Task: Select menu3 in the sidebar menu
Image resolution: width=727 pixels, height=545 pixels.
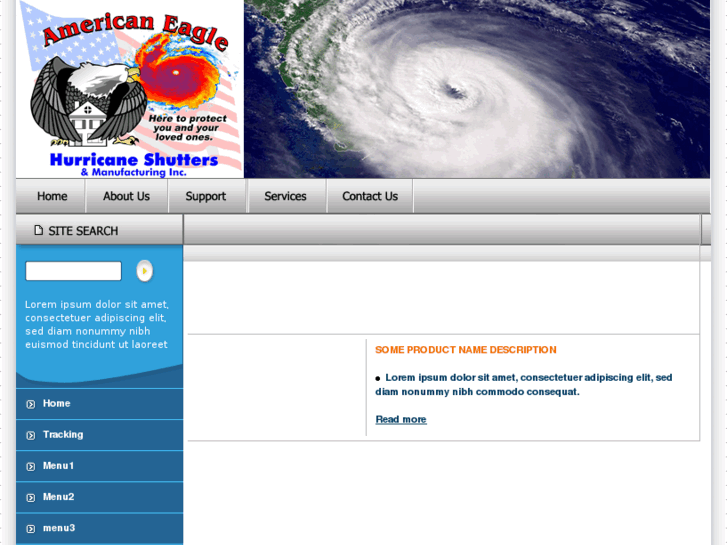Action: pyautogui.click(x=100, y=528)
